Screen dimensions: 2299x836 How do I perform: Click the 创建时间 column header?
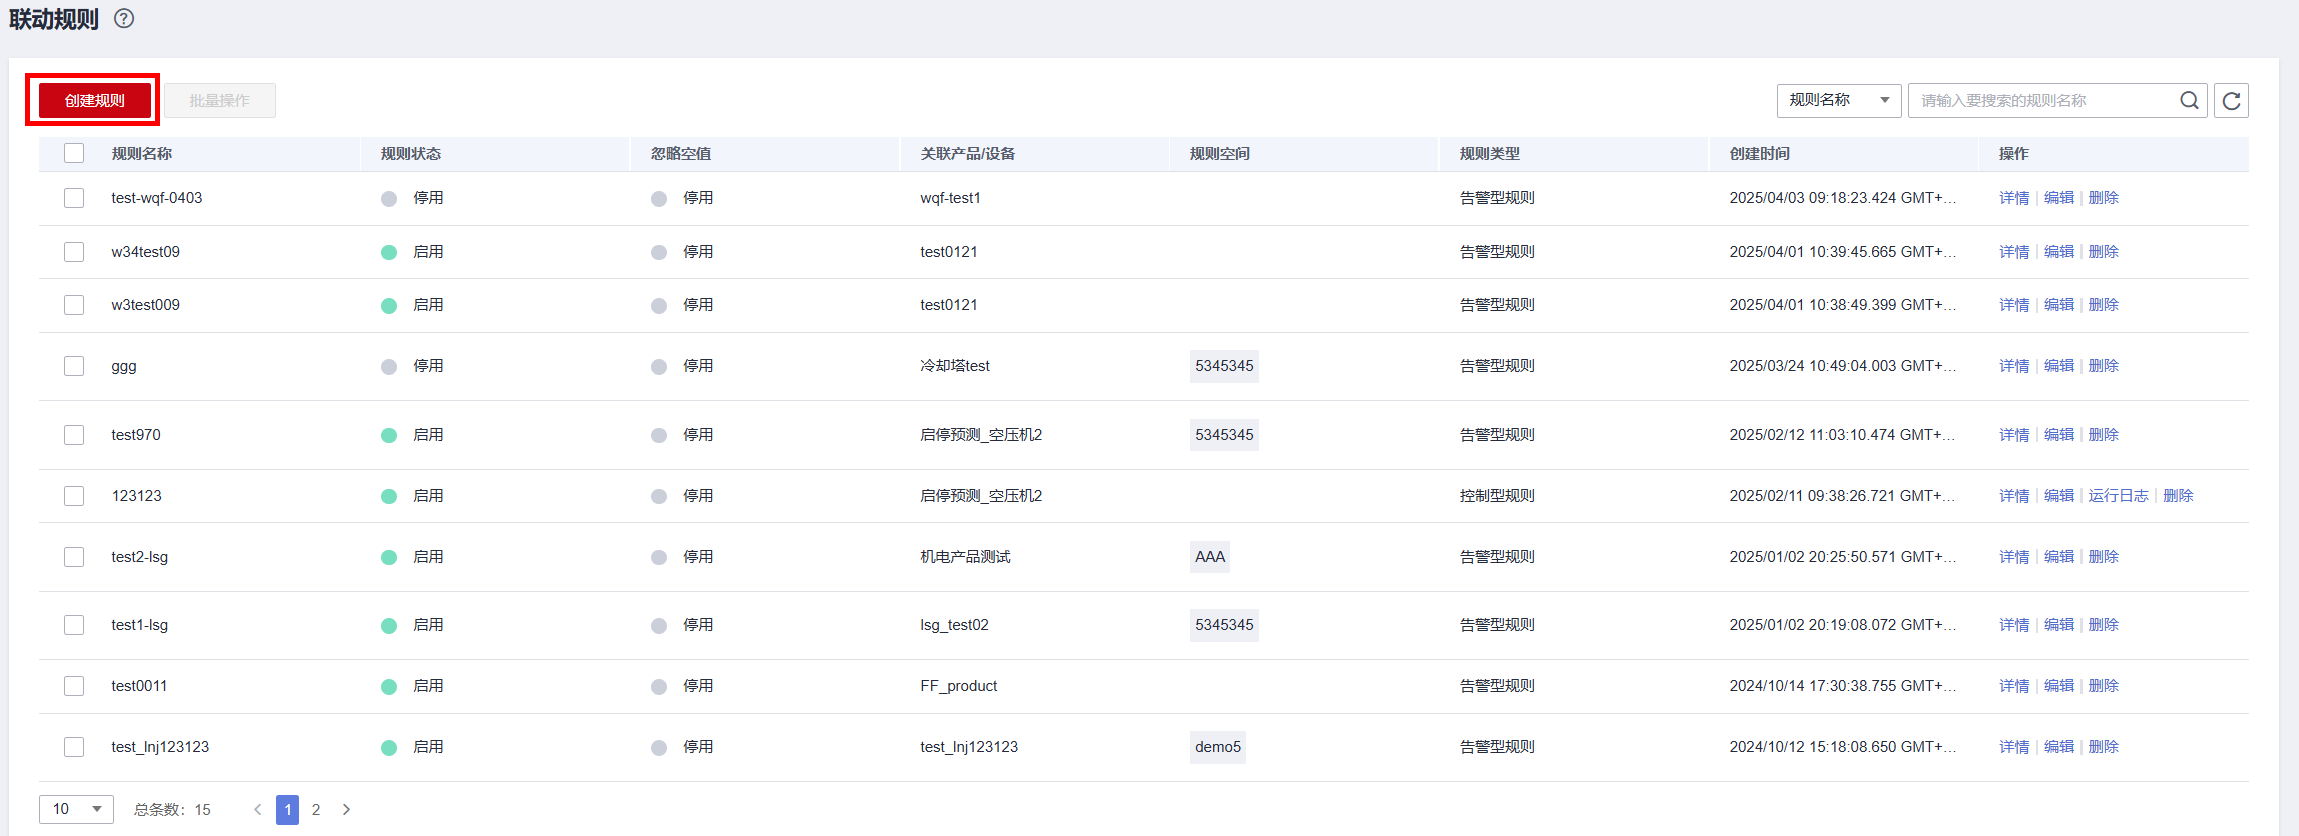[1760, 153]
